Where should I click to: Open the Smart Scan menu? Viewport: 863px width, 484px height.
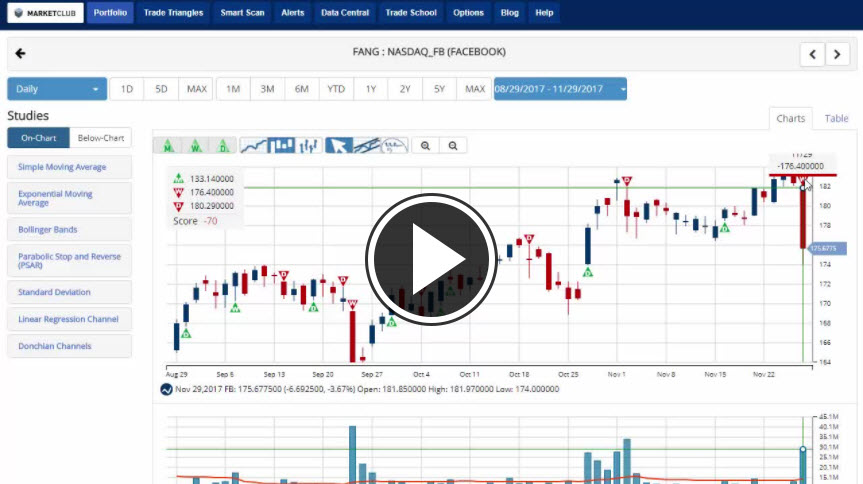pos(242,13)
